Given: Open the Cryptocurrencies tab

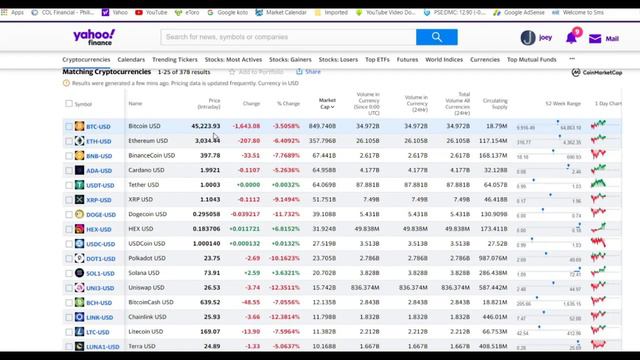Looking at the screenshot, I should (86, 60).
